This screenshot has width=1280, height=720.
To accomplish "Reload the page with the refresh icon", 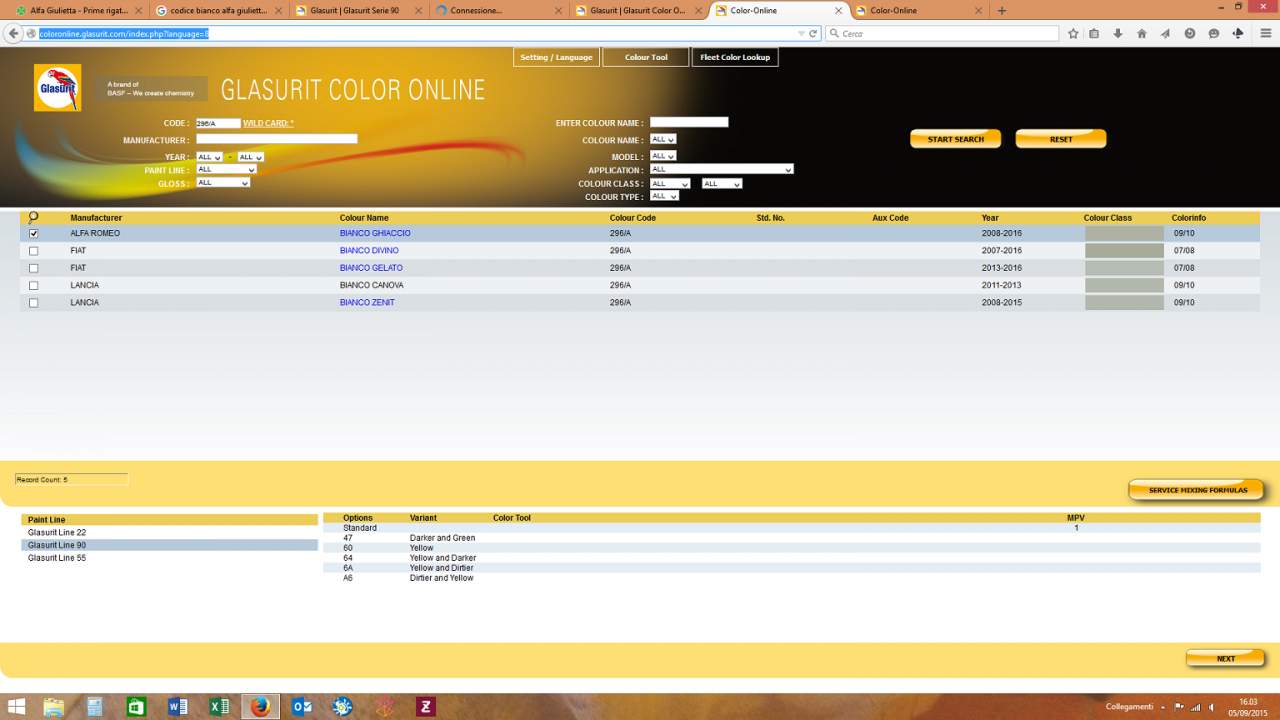I will [813, 33].
